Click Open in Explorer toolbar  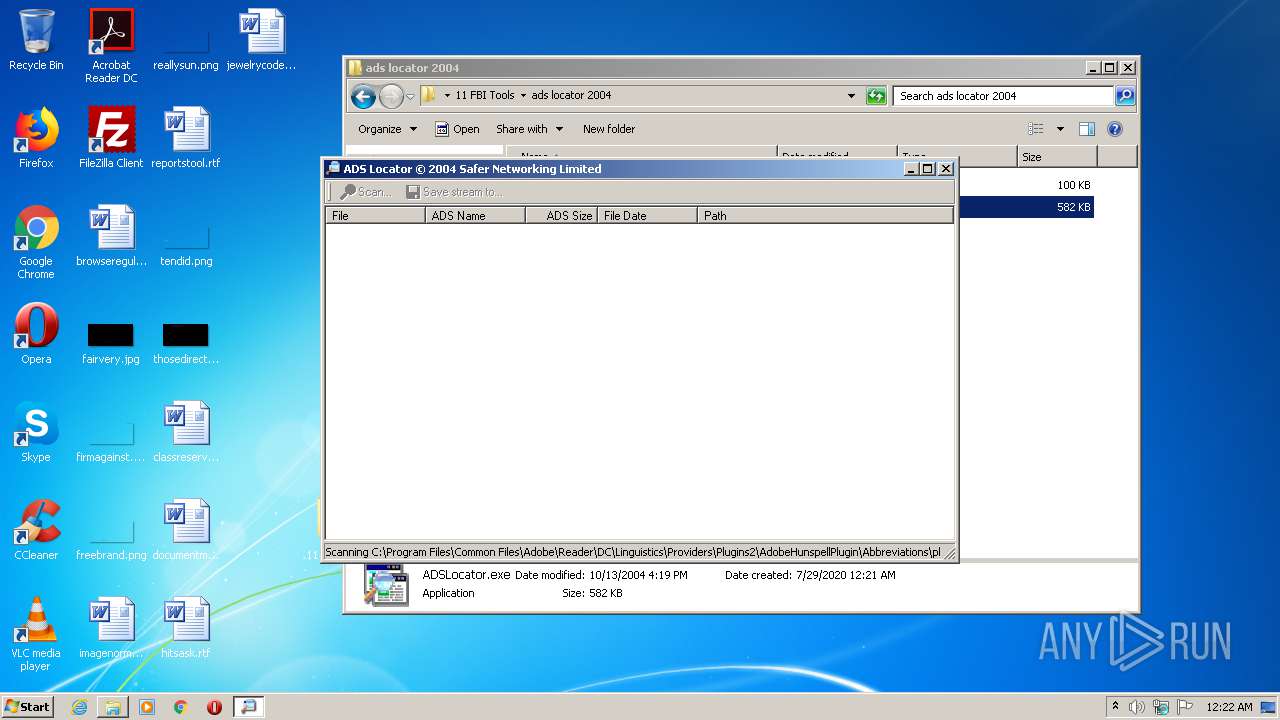458,129
